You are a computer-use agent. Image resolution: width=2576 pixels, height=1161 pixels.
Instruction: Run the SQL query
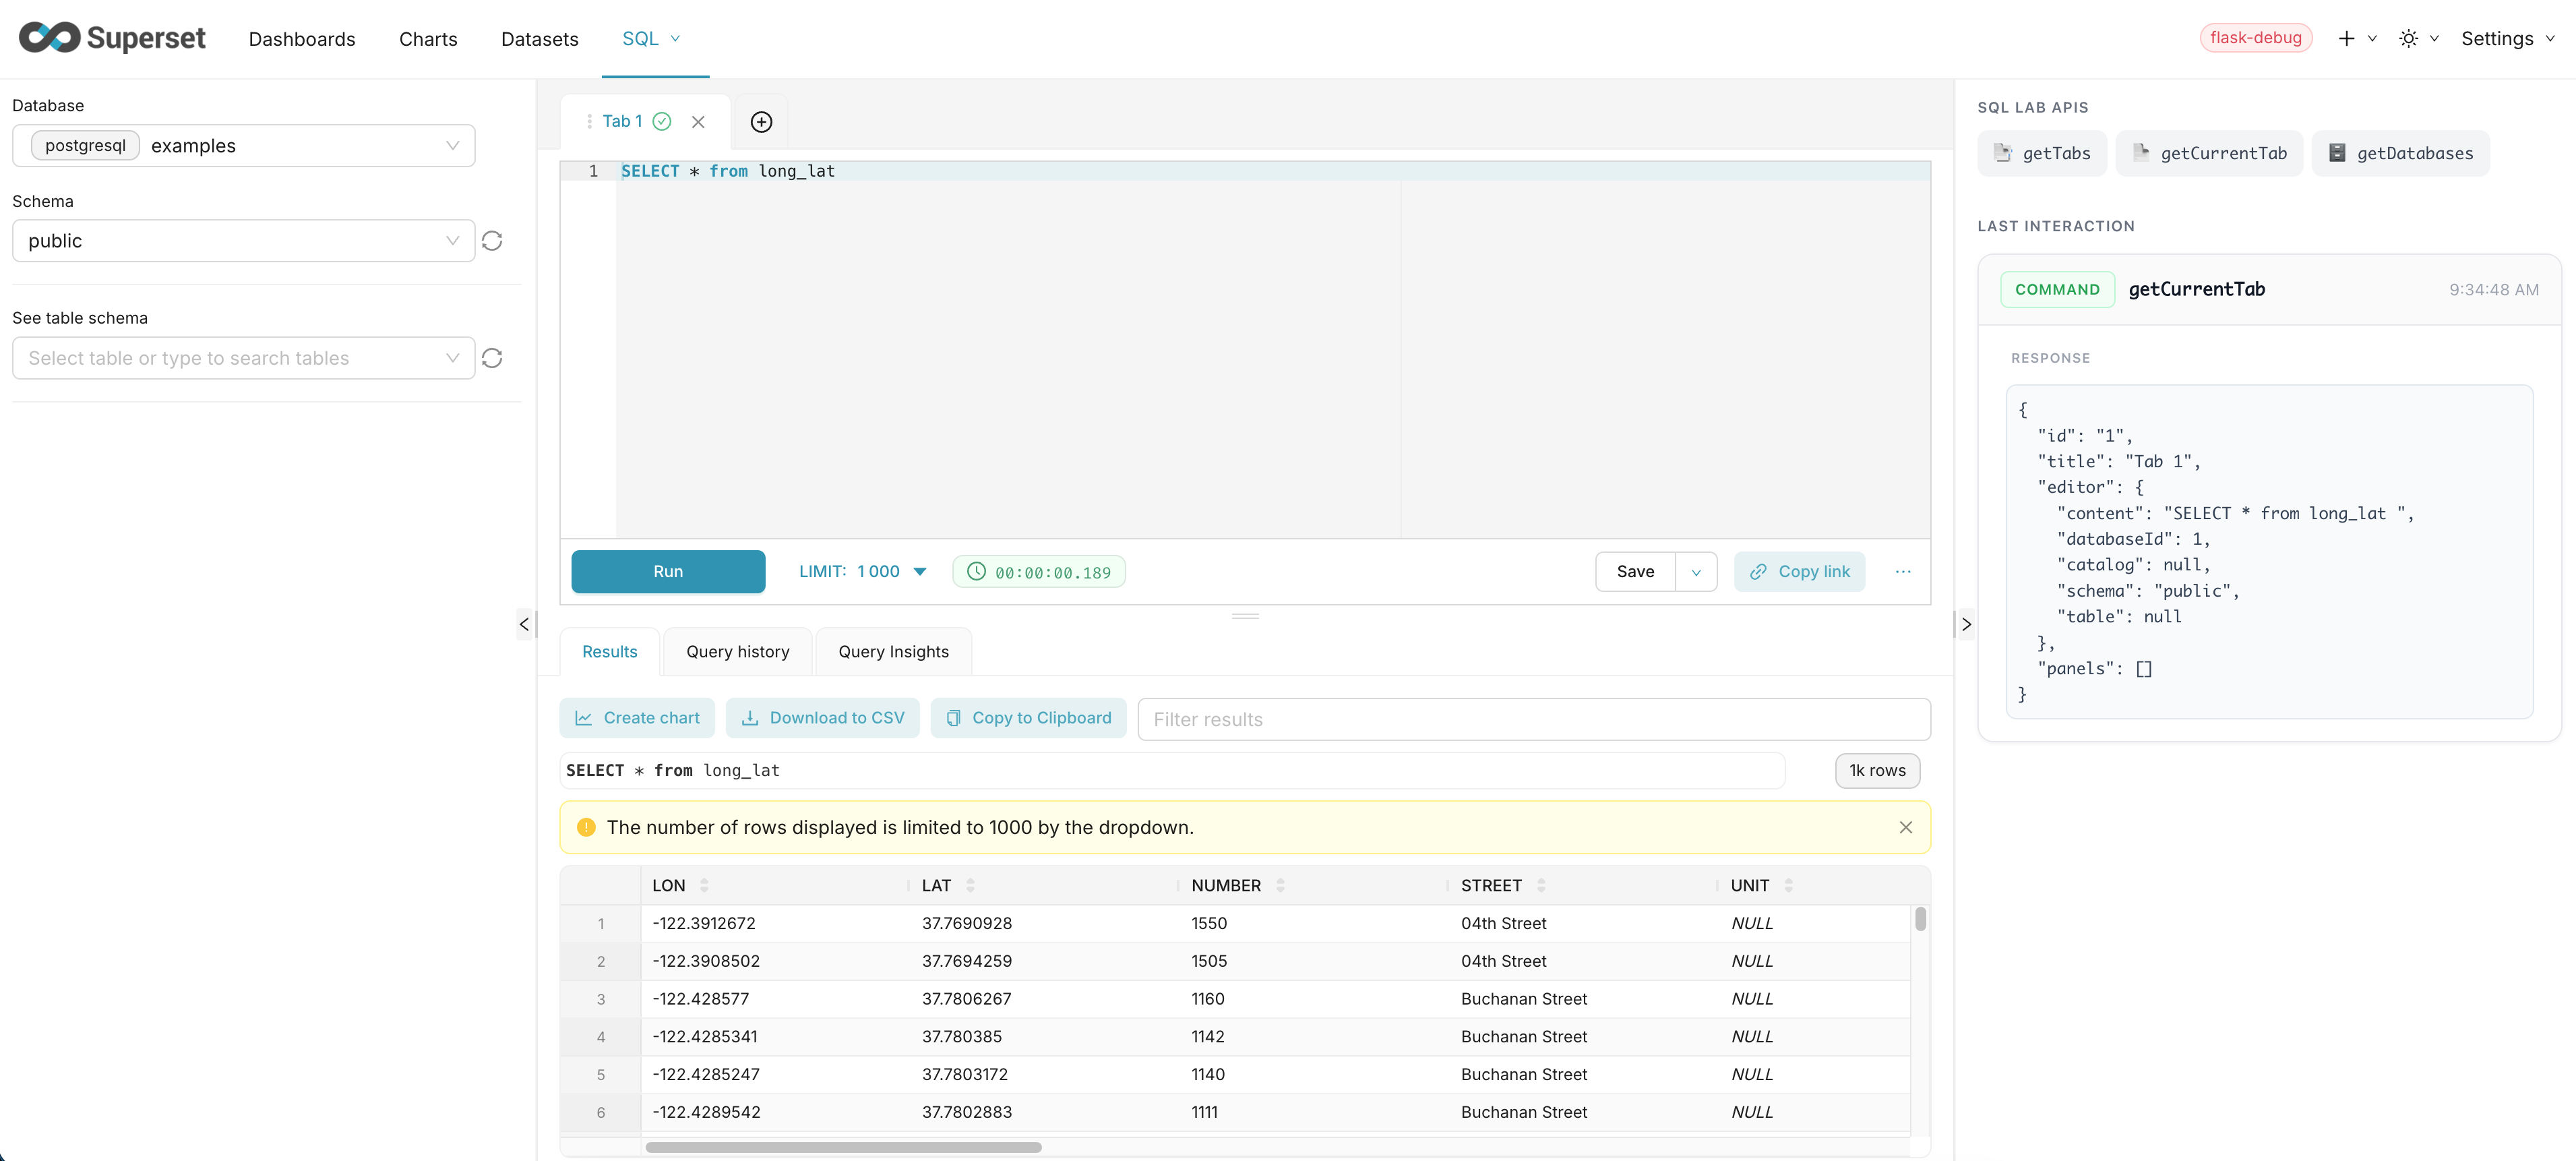(x=667, y=571)
